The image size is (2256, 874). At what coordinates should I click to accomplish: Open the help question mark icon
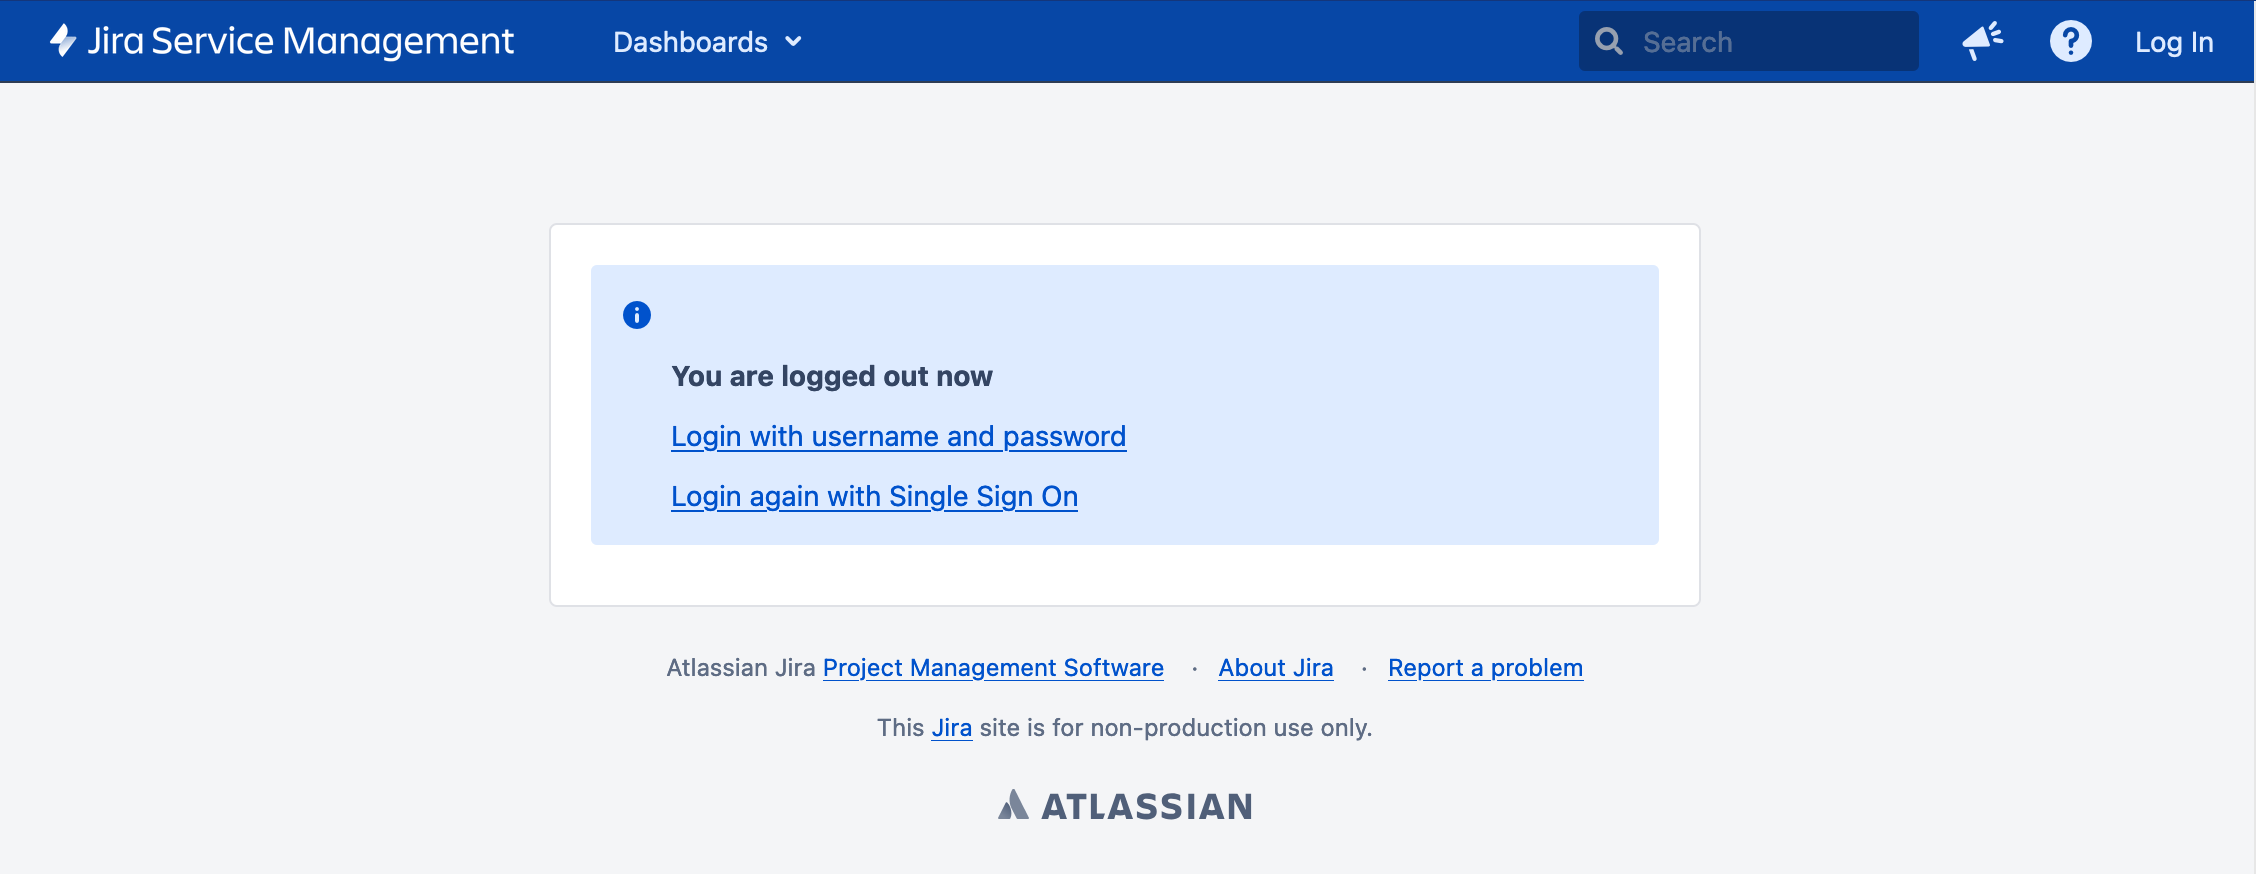pos(2070,41)
